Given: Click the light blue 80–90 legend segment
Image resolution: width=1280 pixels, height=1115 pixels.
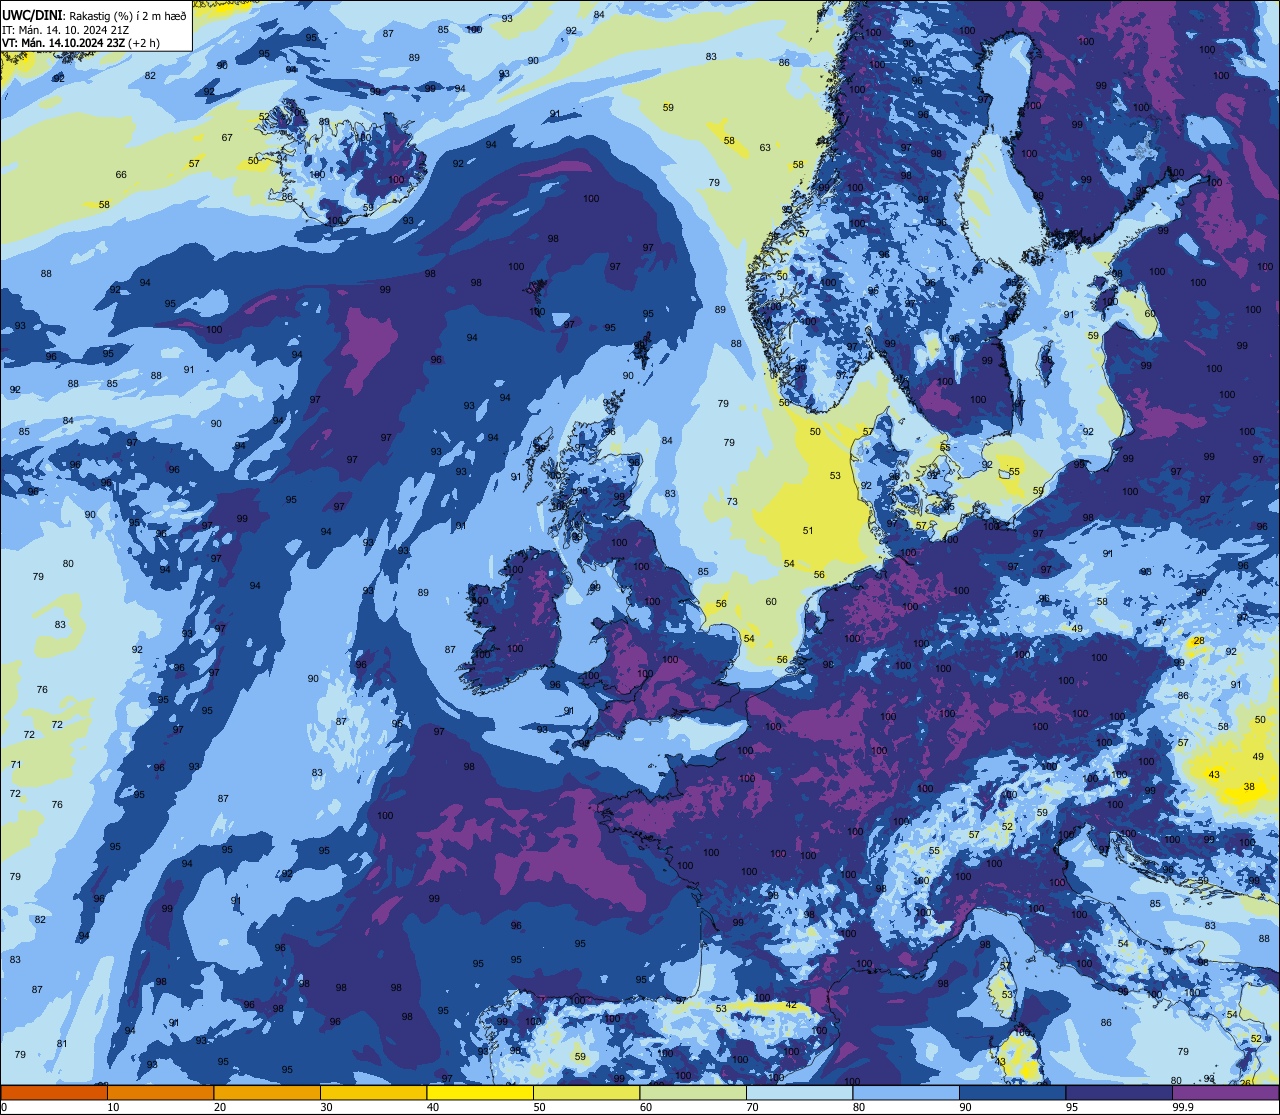Looking at the screenshot, I should pos(906,1092).
